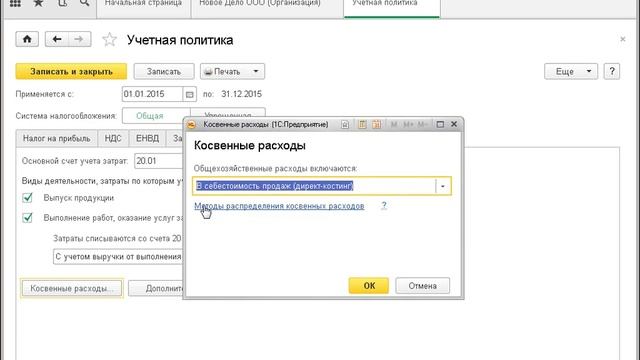Click В себестоимость продаж text field
640x360 pixels.
tap(314, 186)
